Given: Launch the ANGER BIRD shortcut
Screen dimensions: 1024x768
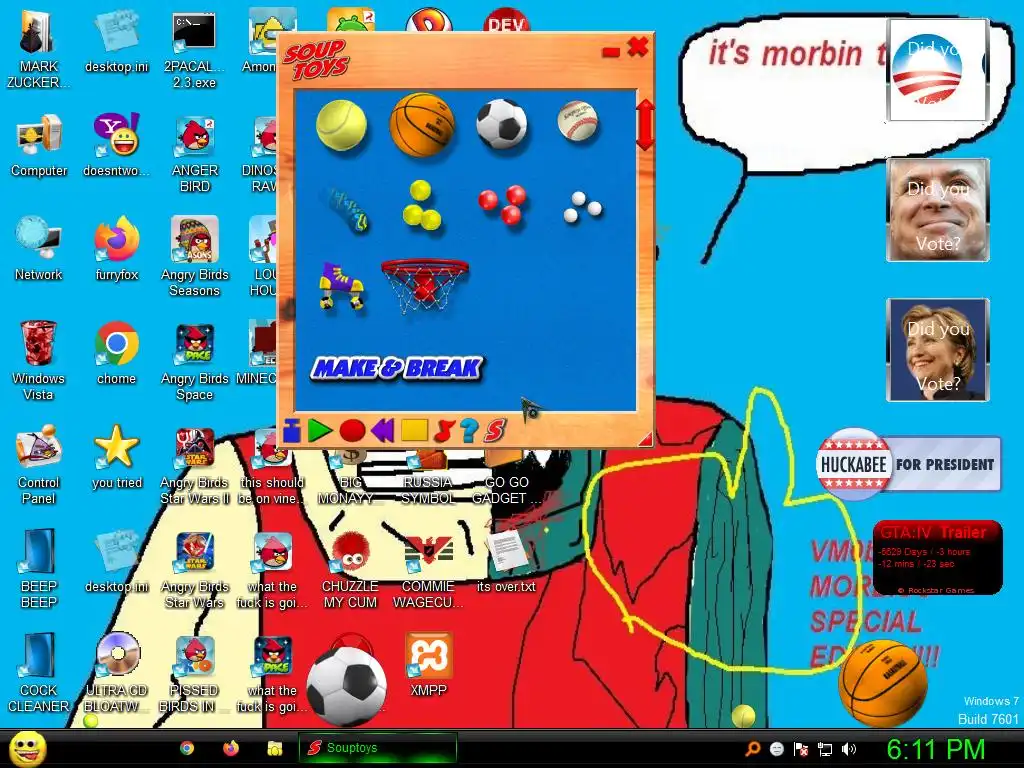Looking at the screenshot, I should 194,153.
